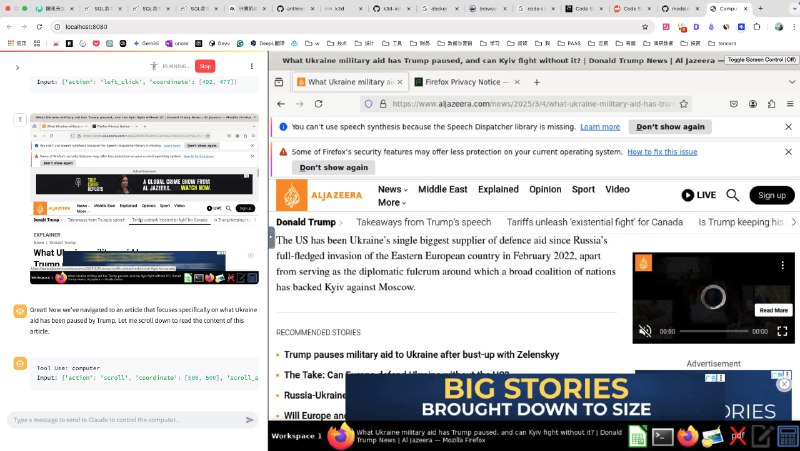
Task: Click the panel divider collapse handle
Action: point(271,238)
